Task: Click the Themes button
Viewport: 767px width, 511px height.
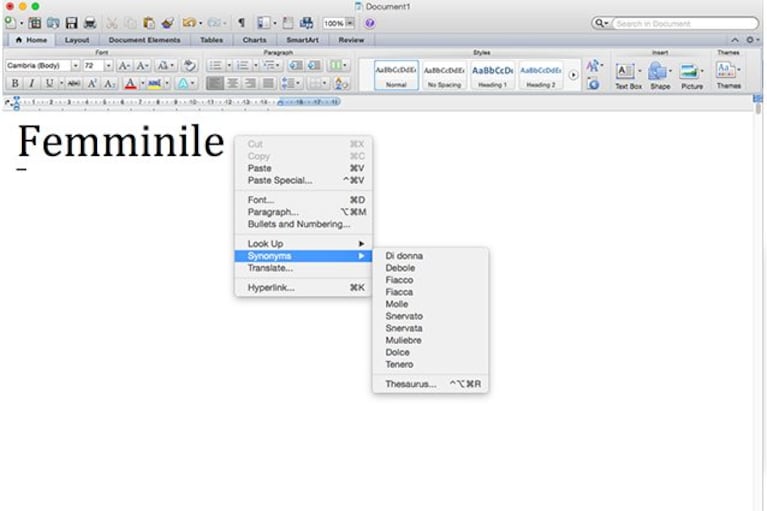Action: pyautogui.click(x=728, y=75)
